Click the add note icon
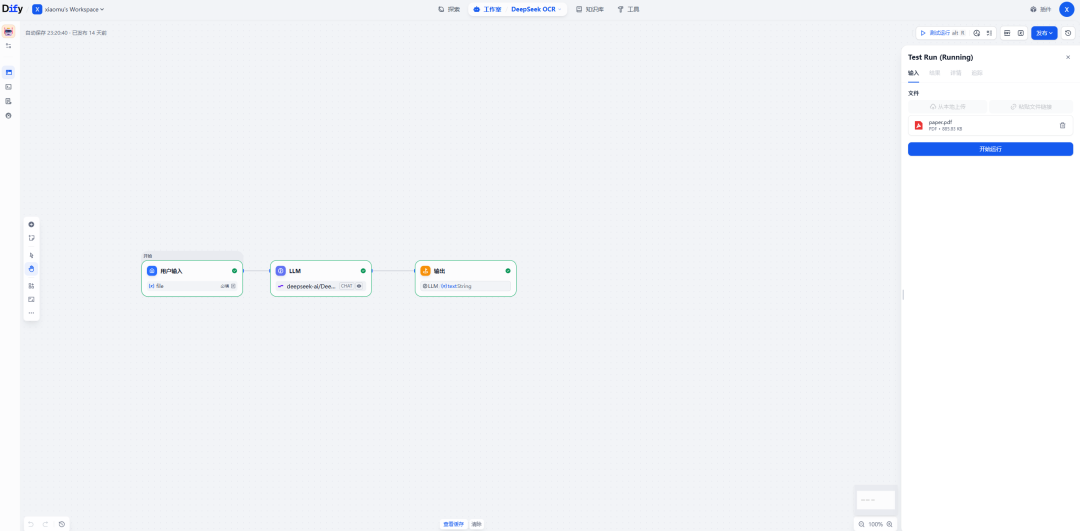The width and height of the screenshot is (1080, 531). 31,238
